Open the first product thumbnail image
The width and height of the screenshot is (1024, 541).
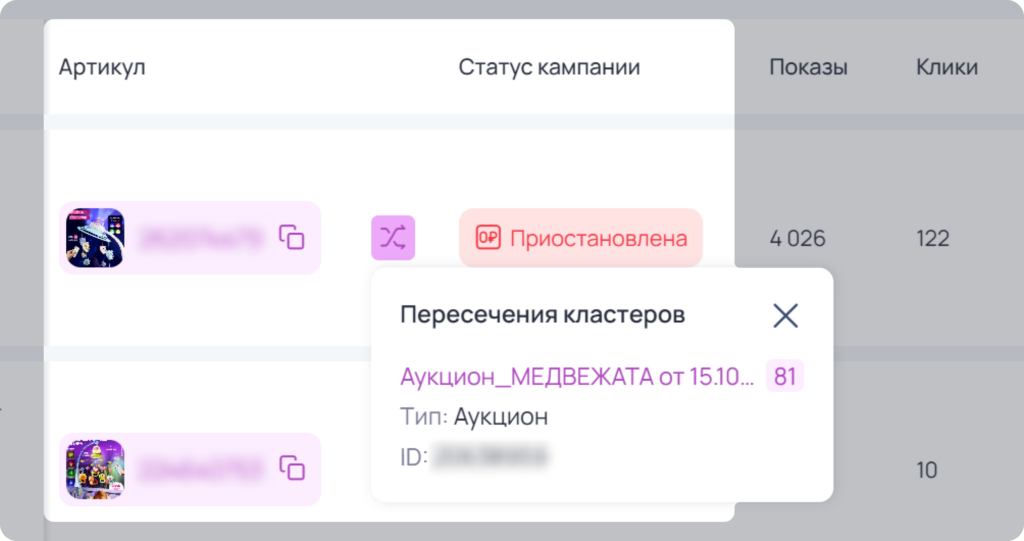click(x=95, y=238)
